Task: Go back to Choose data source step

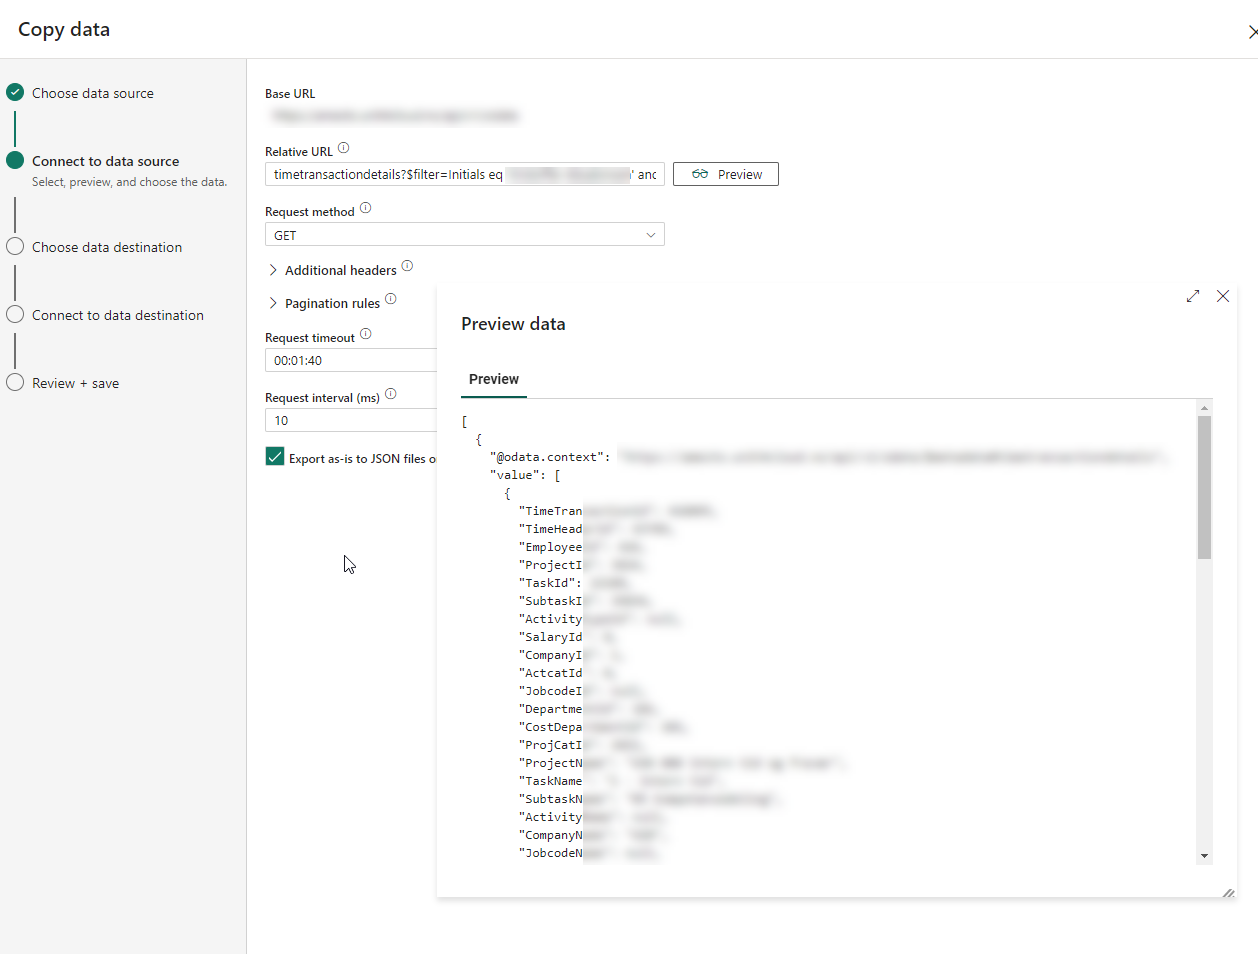Action: pyautogui.click(x=92, y=93)
